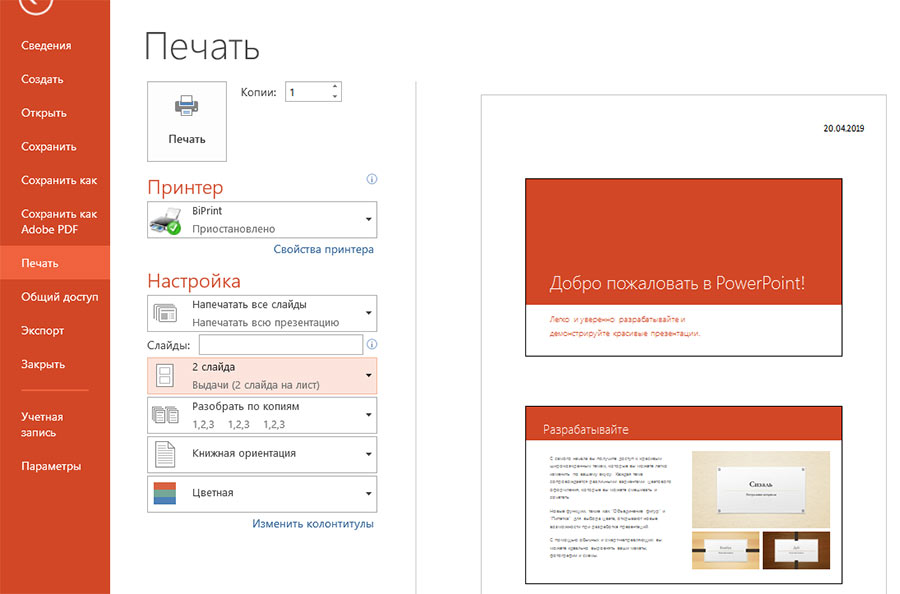The height and width of the screenshot is (594, 900).
Task: Expand the BiPrint printer dropdown
Action: [x=368, y=219]
